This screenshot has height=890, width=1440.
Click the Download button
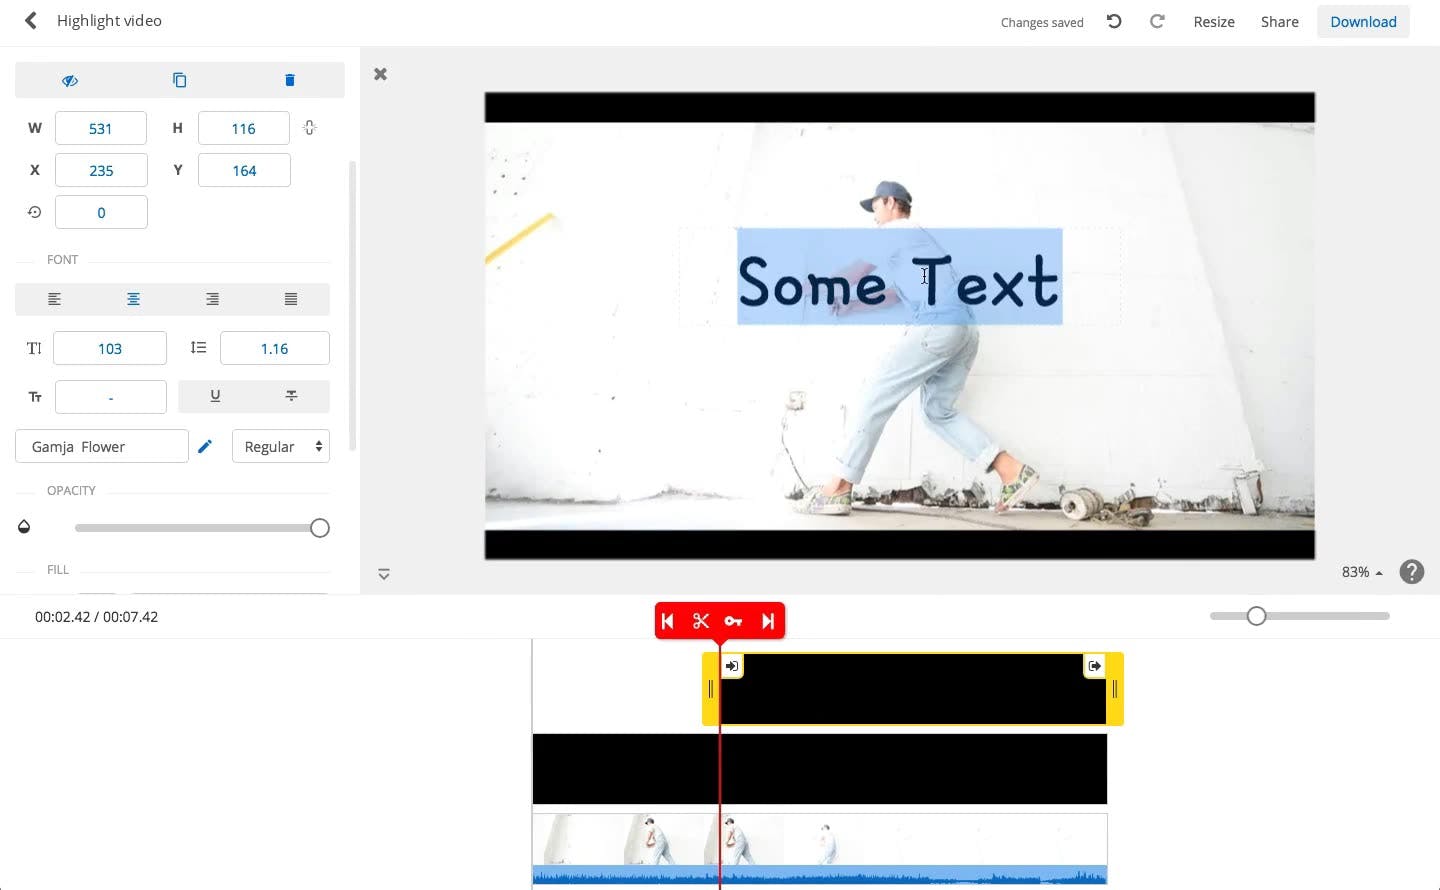coord(1363,21)
